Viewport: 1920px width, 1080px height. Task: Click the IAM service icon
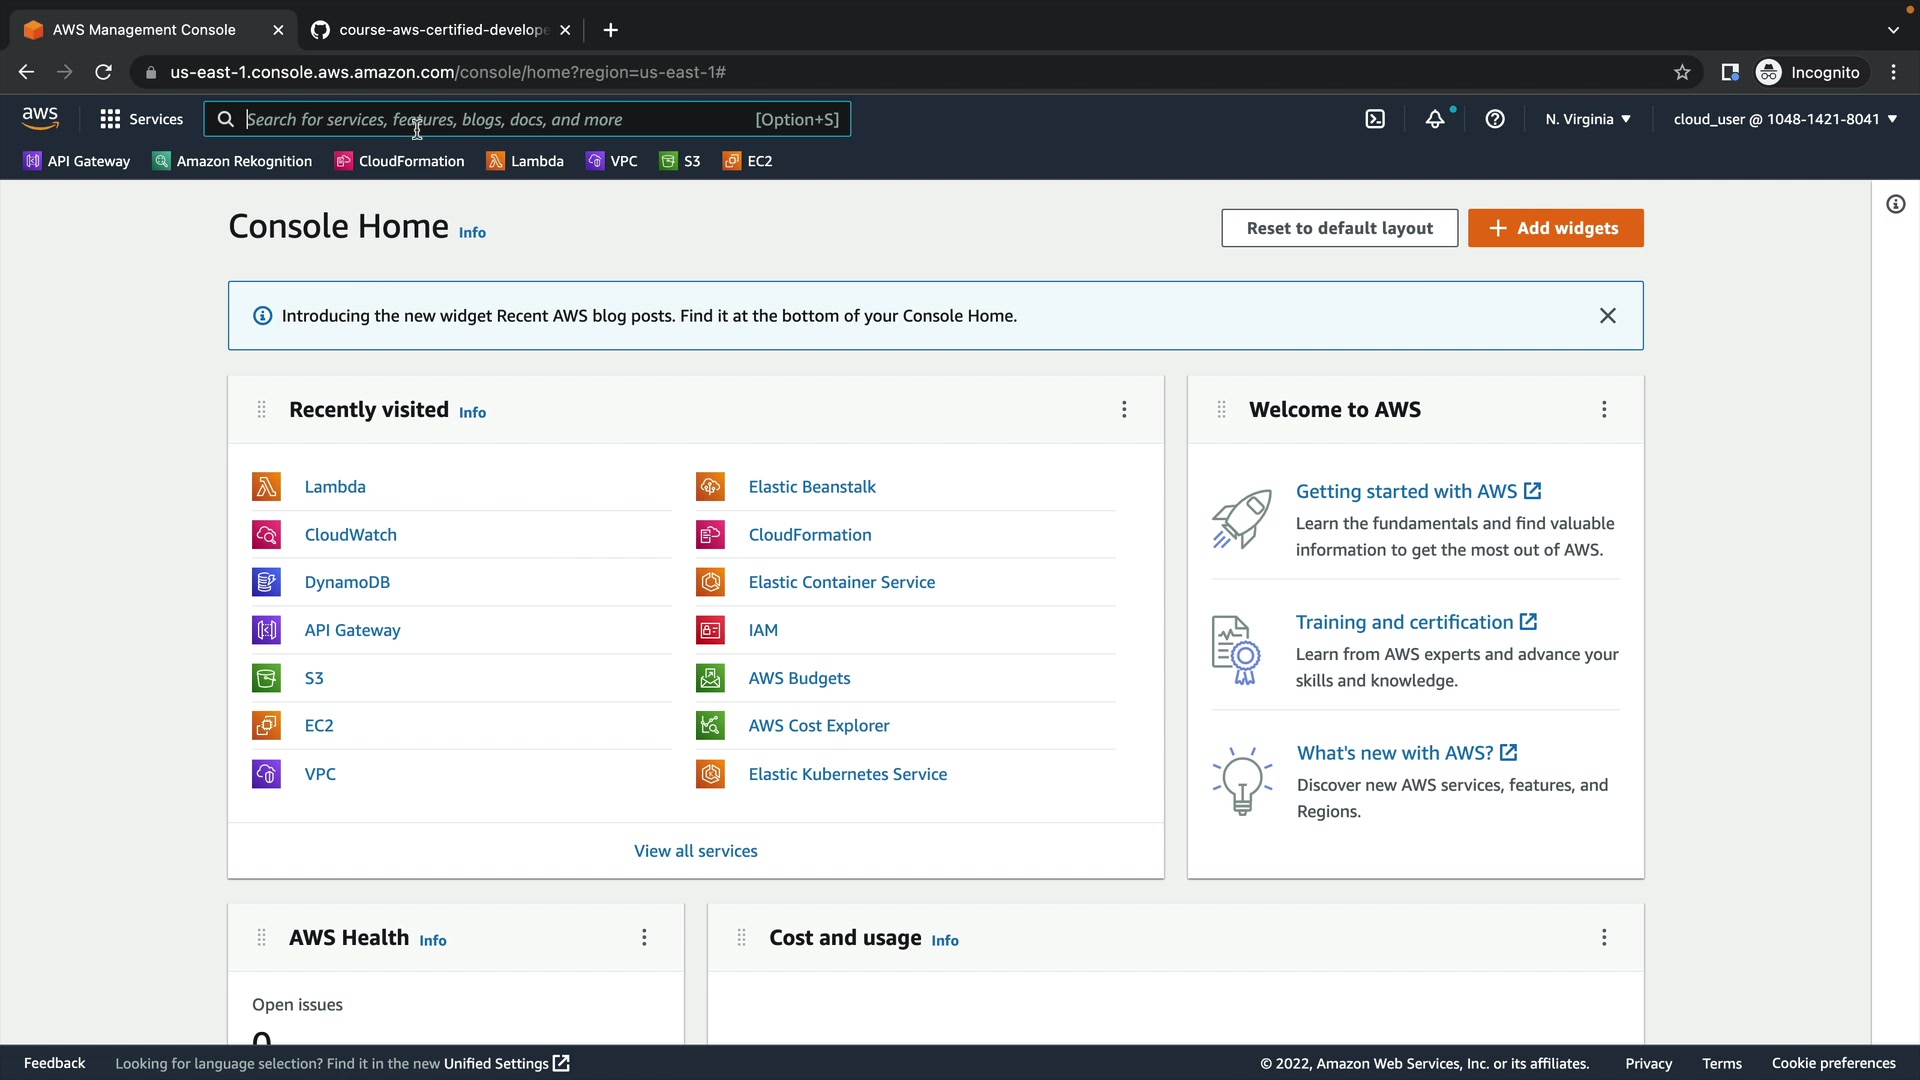pyautogui.click(x=710, y=630)
